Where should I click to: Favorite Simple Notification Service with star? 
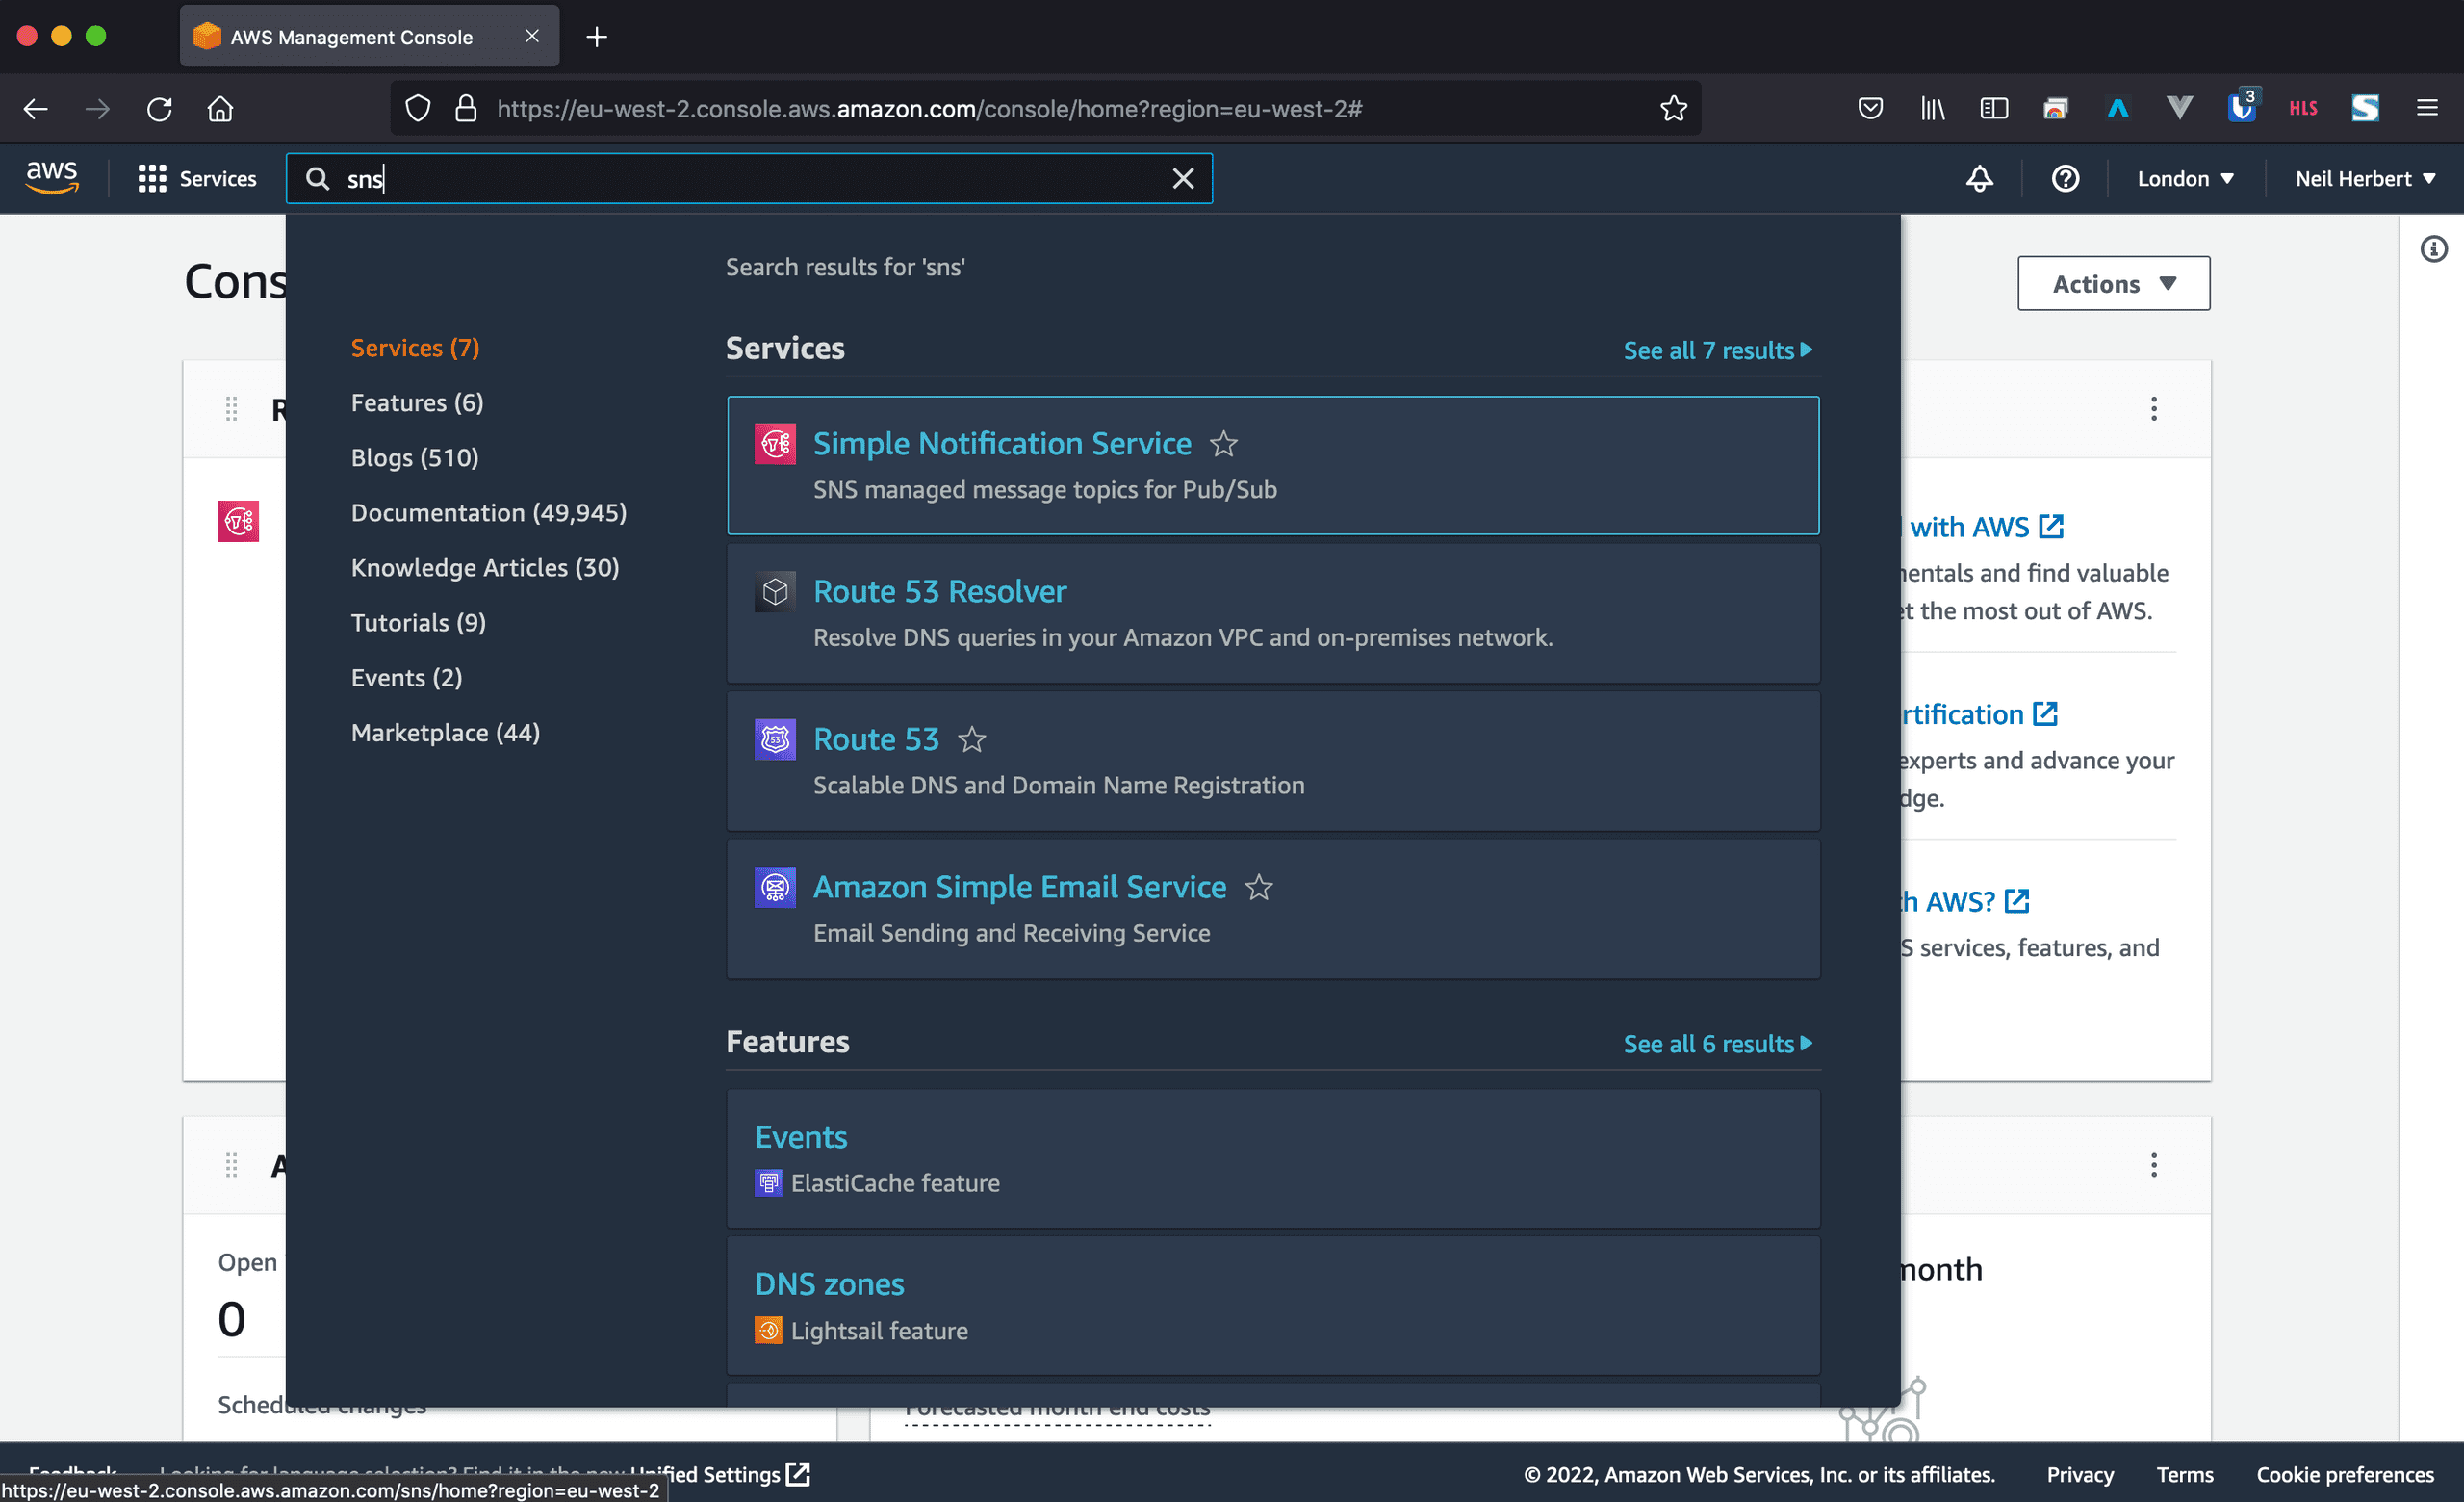click(x=1223, y=443)
